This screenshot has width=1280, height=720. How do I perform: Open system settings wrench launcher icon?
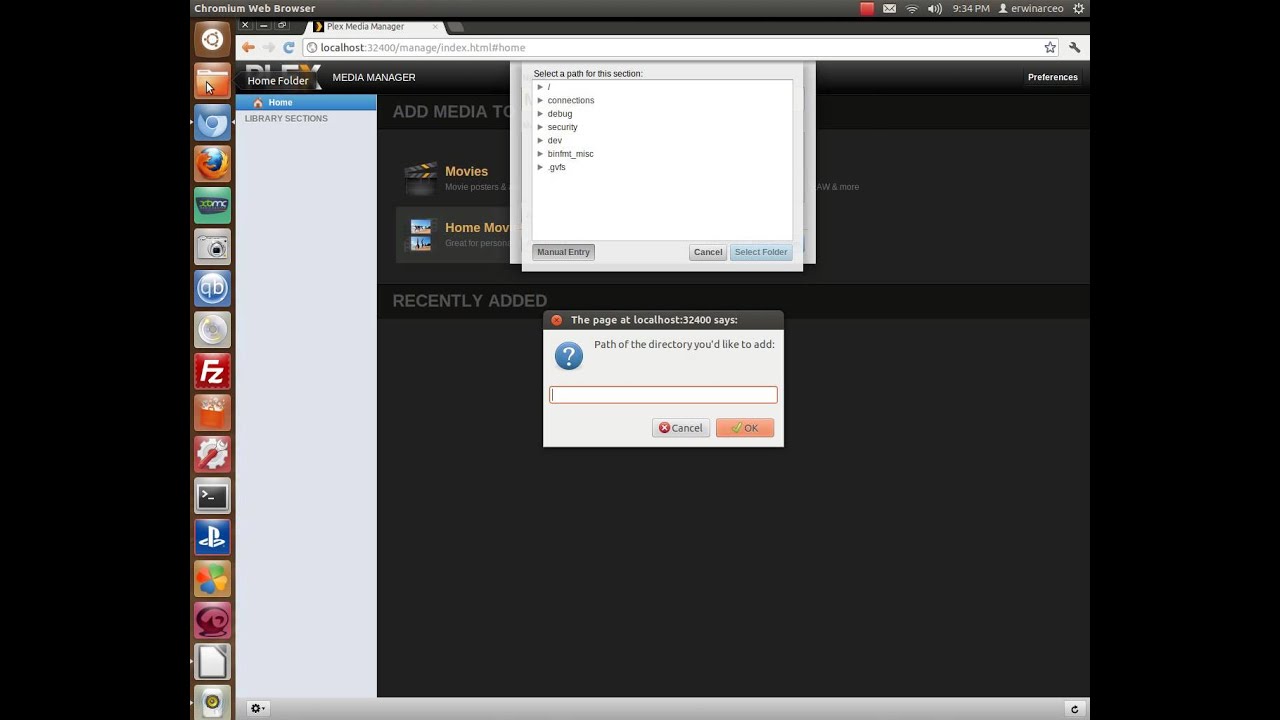(x=212, y=454)
